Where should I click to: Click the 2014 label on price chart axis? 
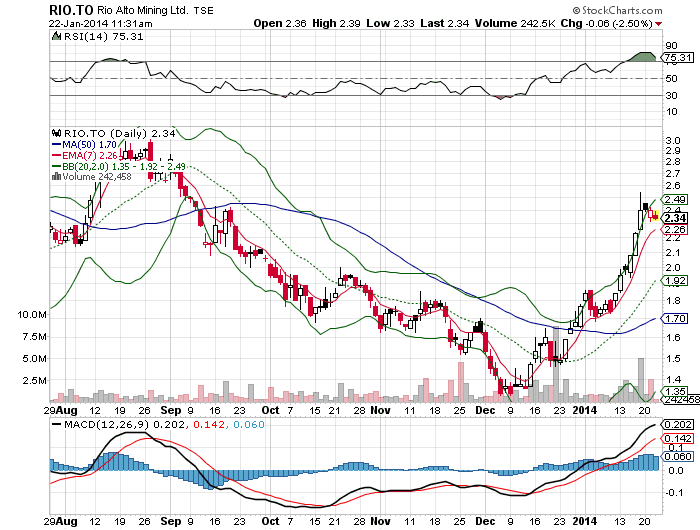coord(584,410)
